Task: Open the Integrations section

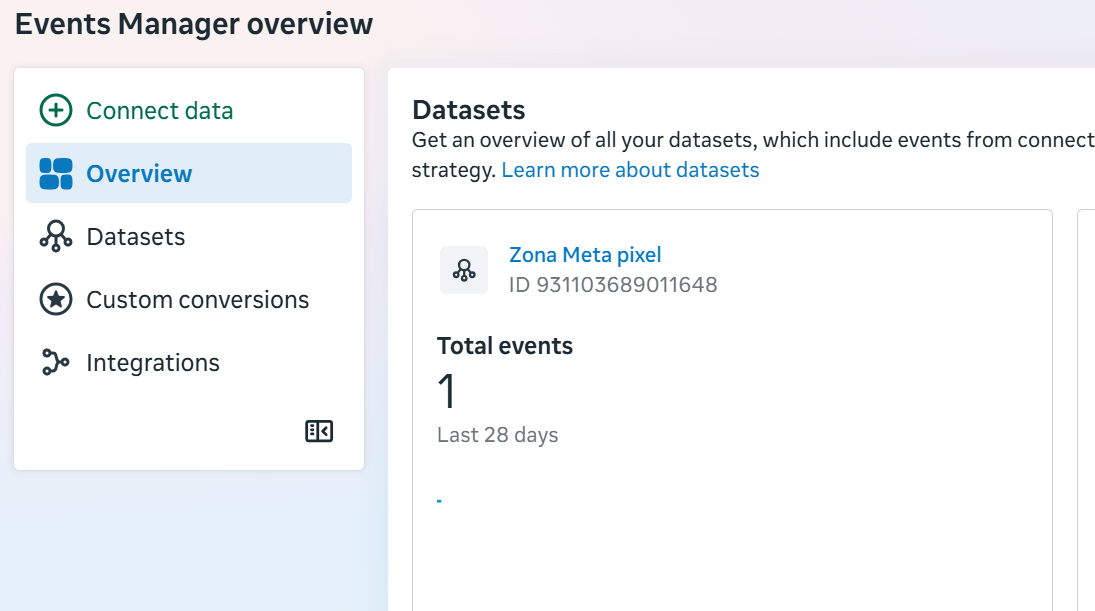Action: click(189, 362)
